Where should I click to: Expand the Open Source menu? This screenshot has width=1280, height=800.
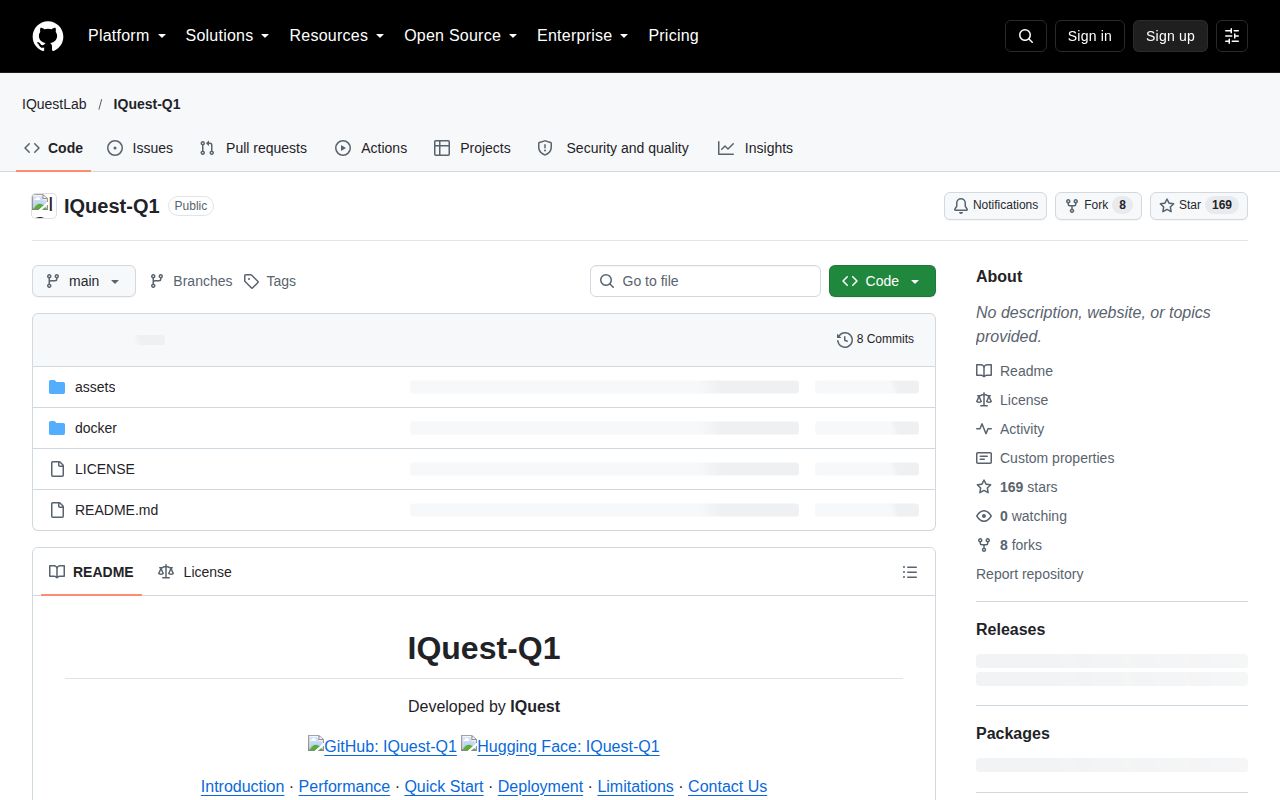pyautogui.click(x=461, y=36)
